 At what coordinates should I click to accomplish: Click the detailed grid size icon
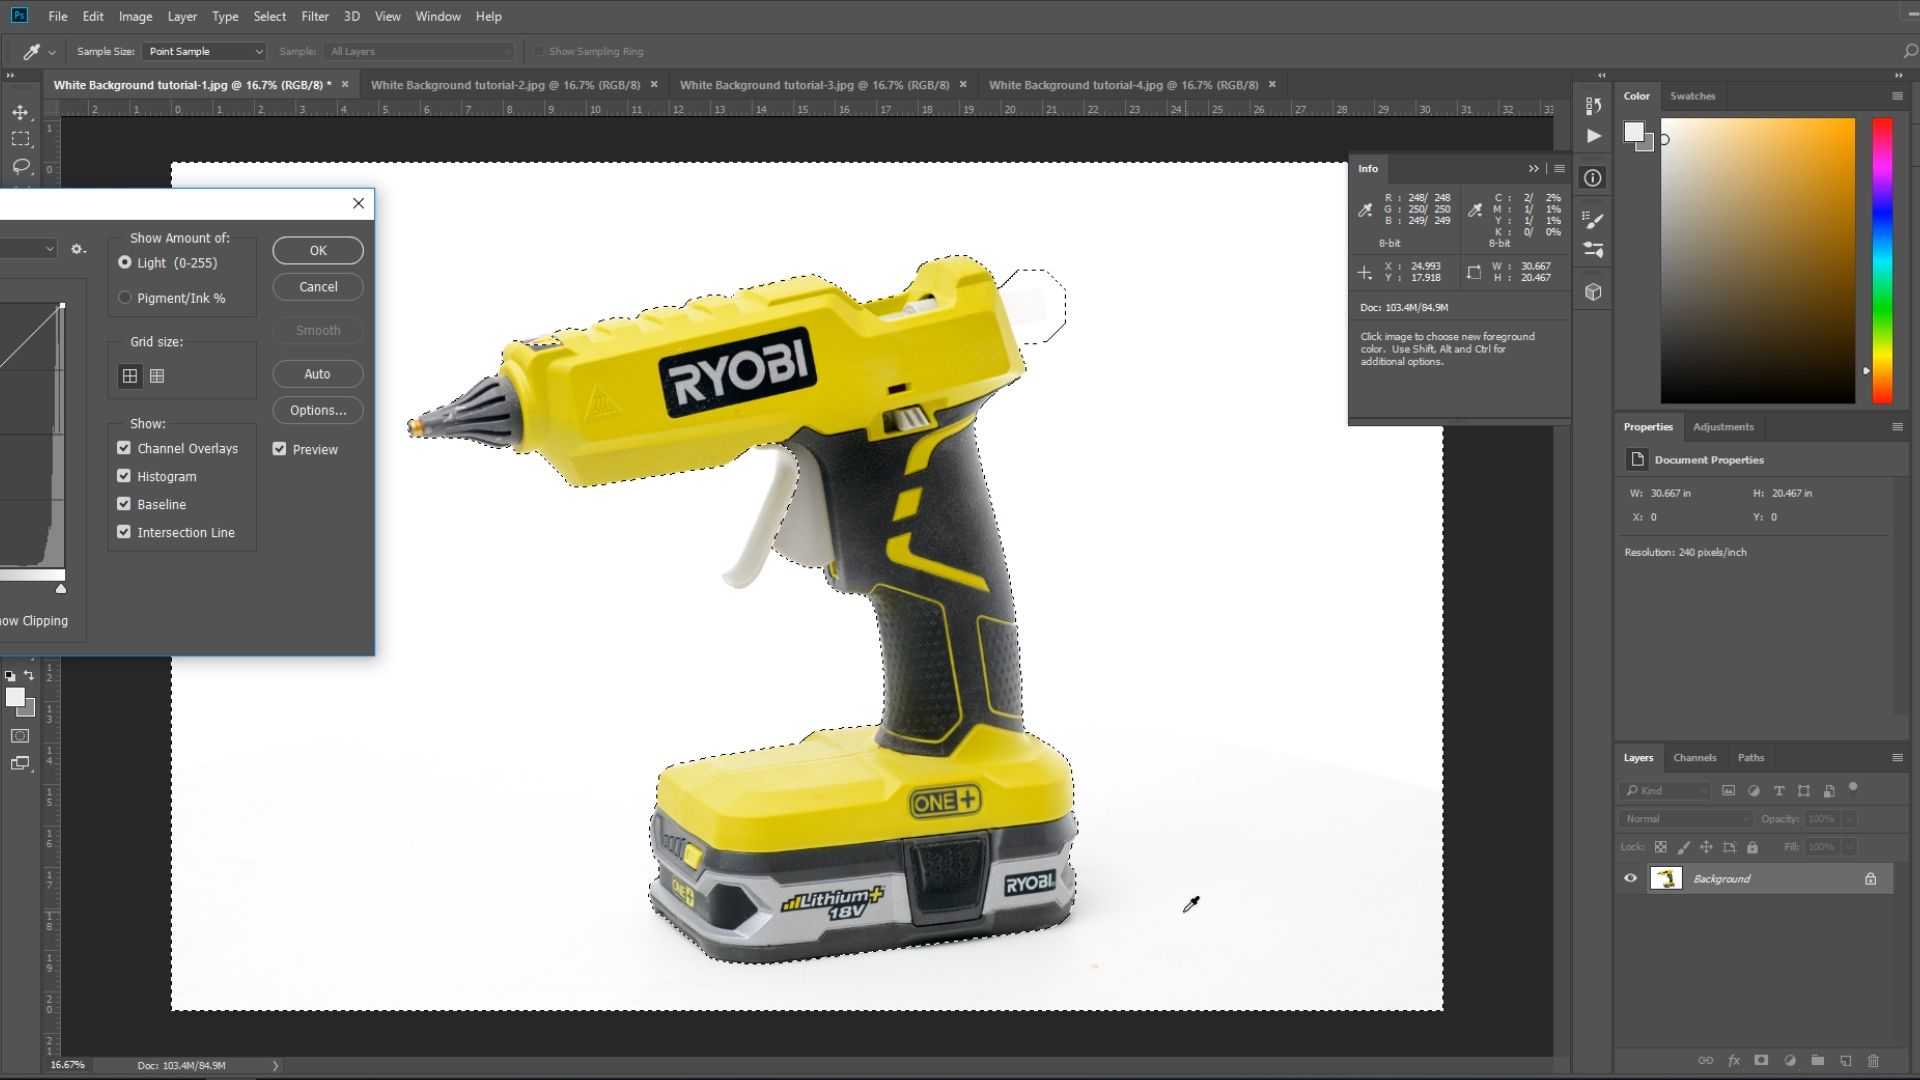[157, 376]
